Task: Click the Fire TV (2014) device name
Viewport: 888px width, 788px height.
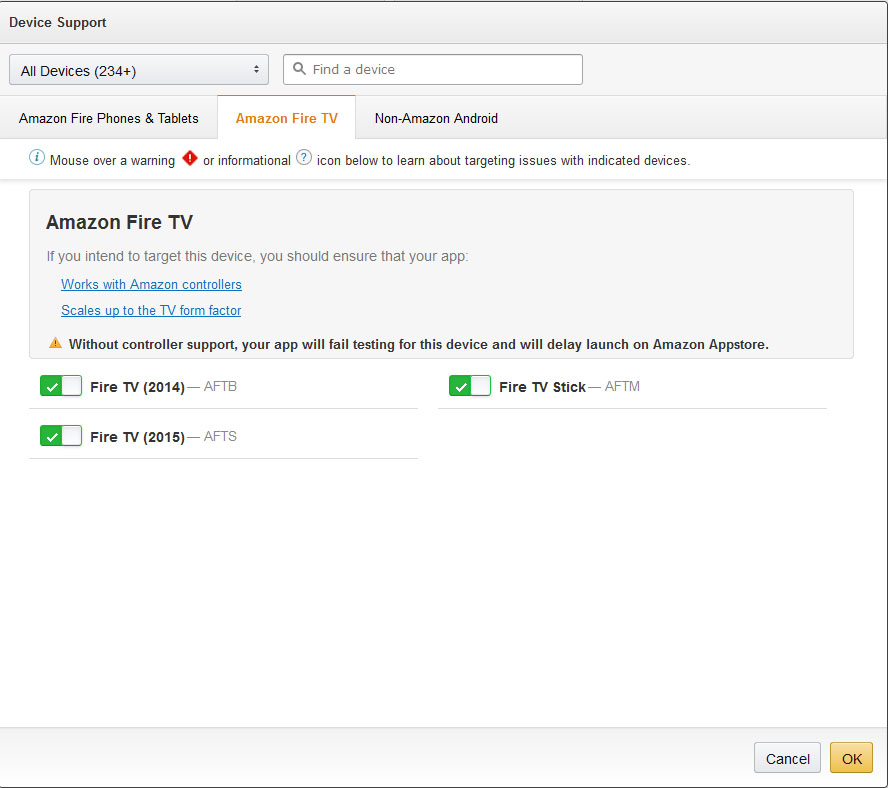Action: [x=138, y=387]
